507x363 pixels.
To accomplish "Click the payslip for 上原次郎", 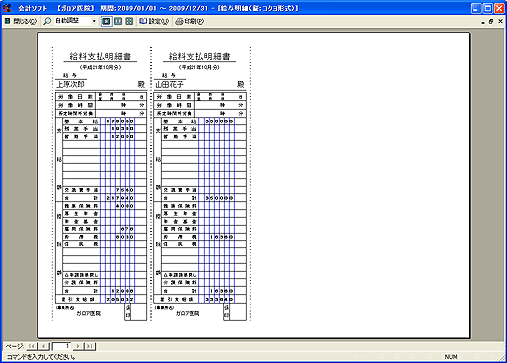I will 101,184.
